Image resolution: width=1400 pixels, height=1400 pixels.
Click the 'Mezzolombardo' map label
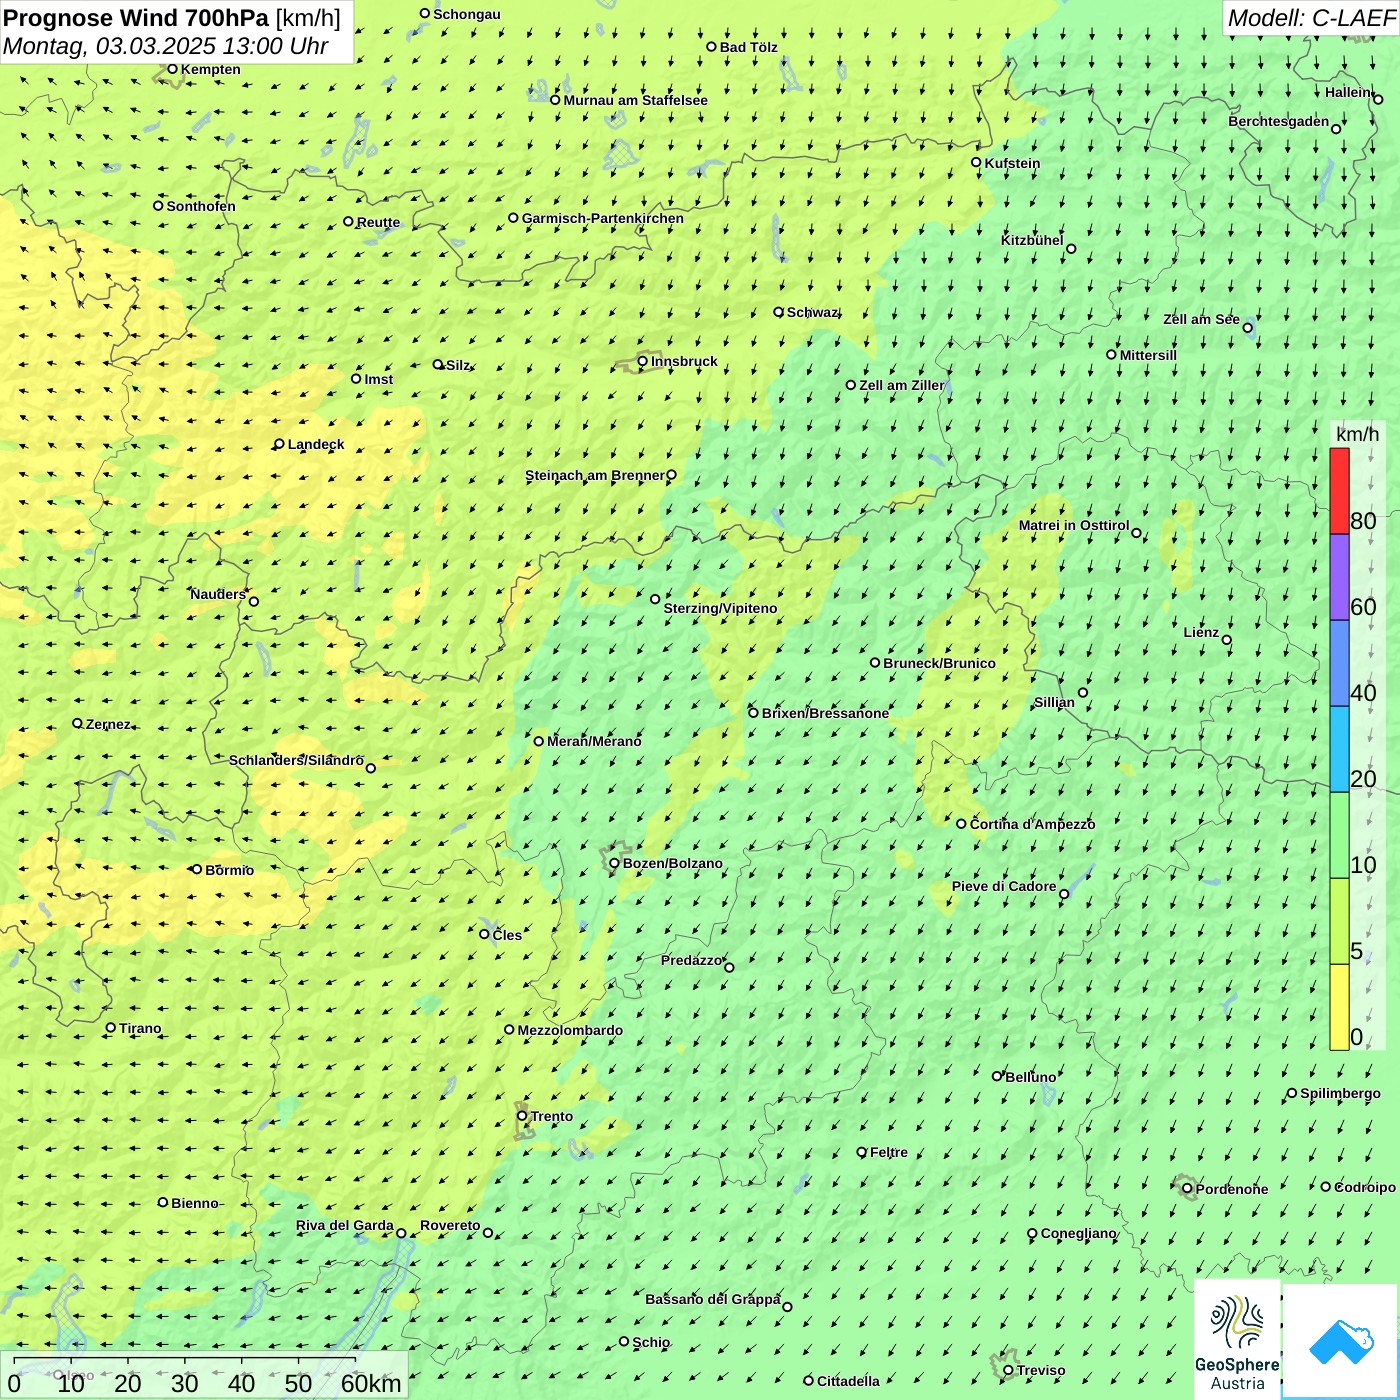[x=570, y=1030]
